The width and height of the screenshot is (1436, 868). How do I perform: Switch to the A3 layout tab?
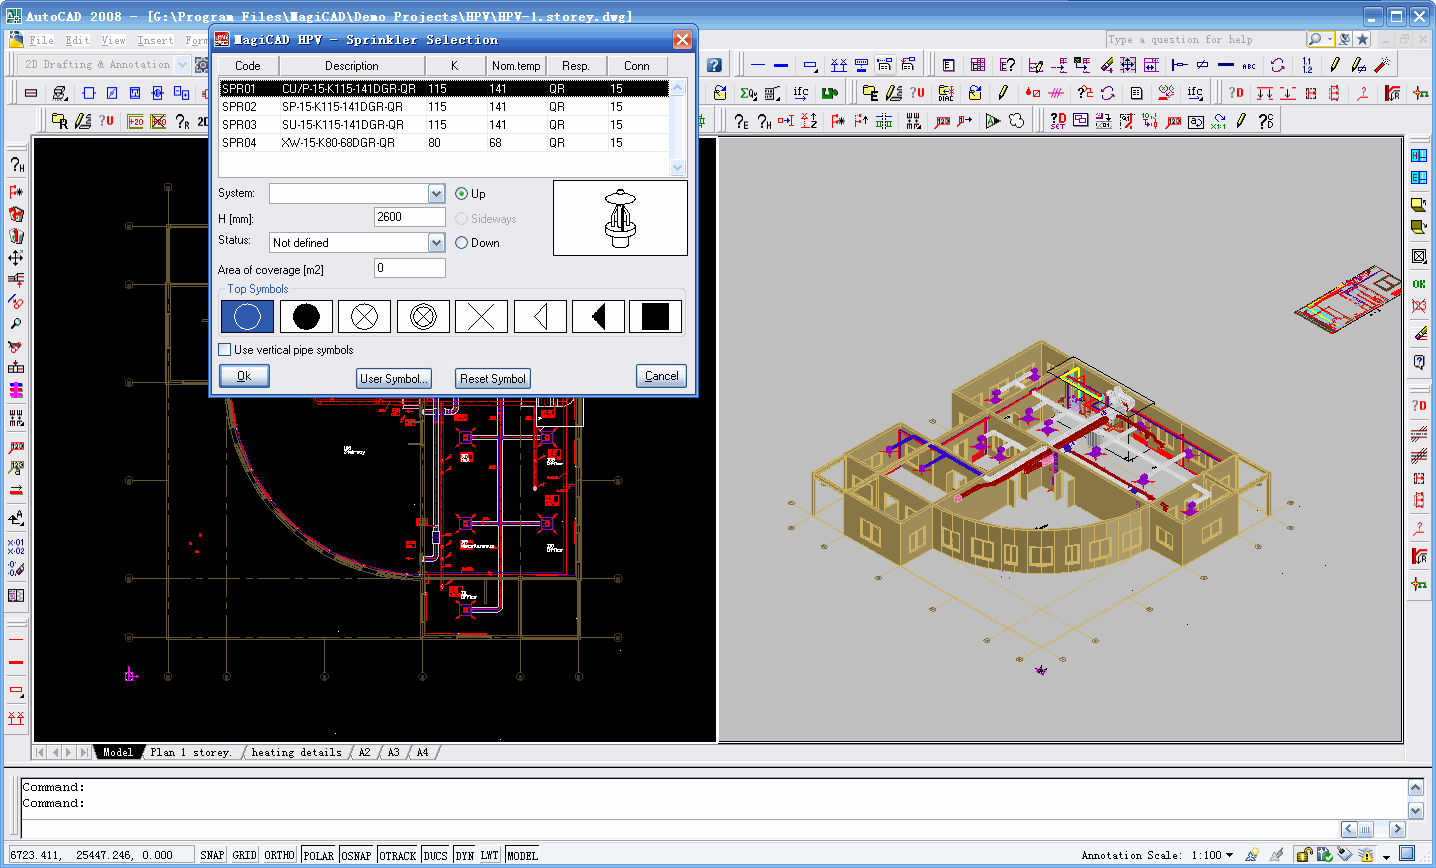pos(393,752)
